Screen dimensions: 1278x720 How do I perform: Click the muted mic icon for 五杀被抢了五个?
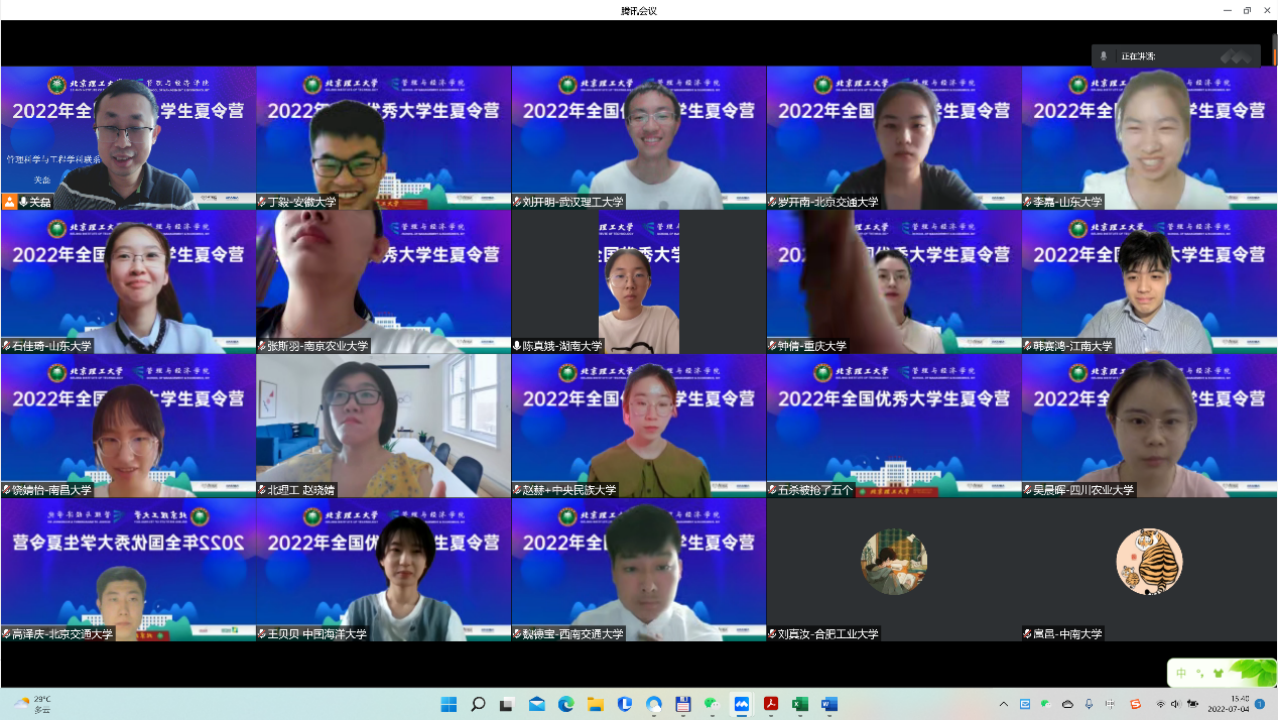click(773, 490)
